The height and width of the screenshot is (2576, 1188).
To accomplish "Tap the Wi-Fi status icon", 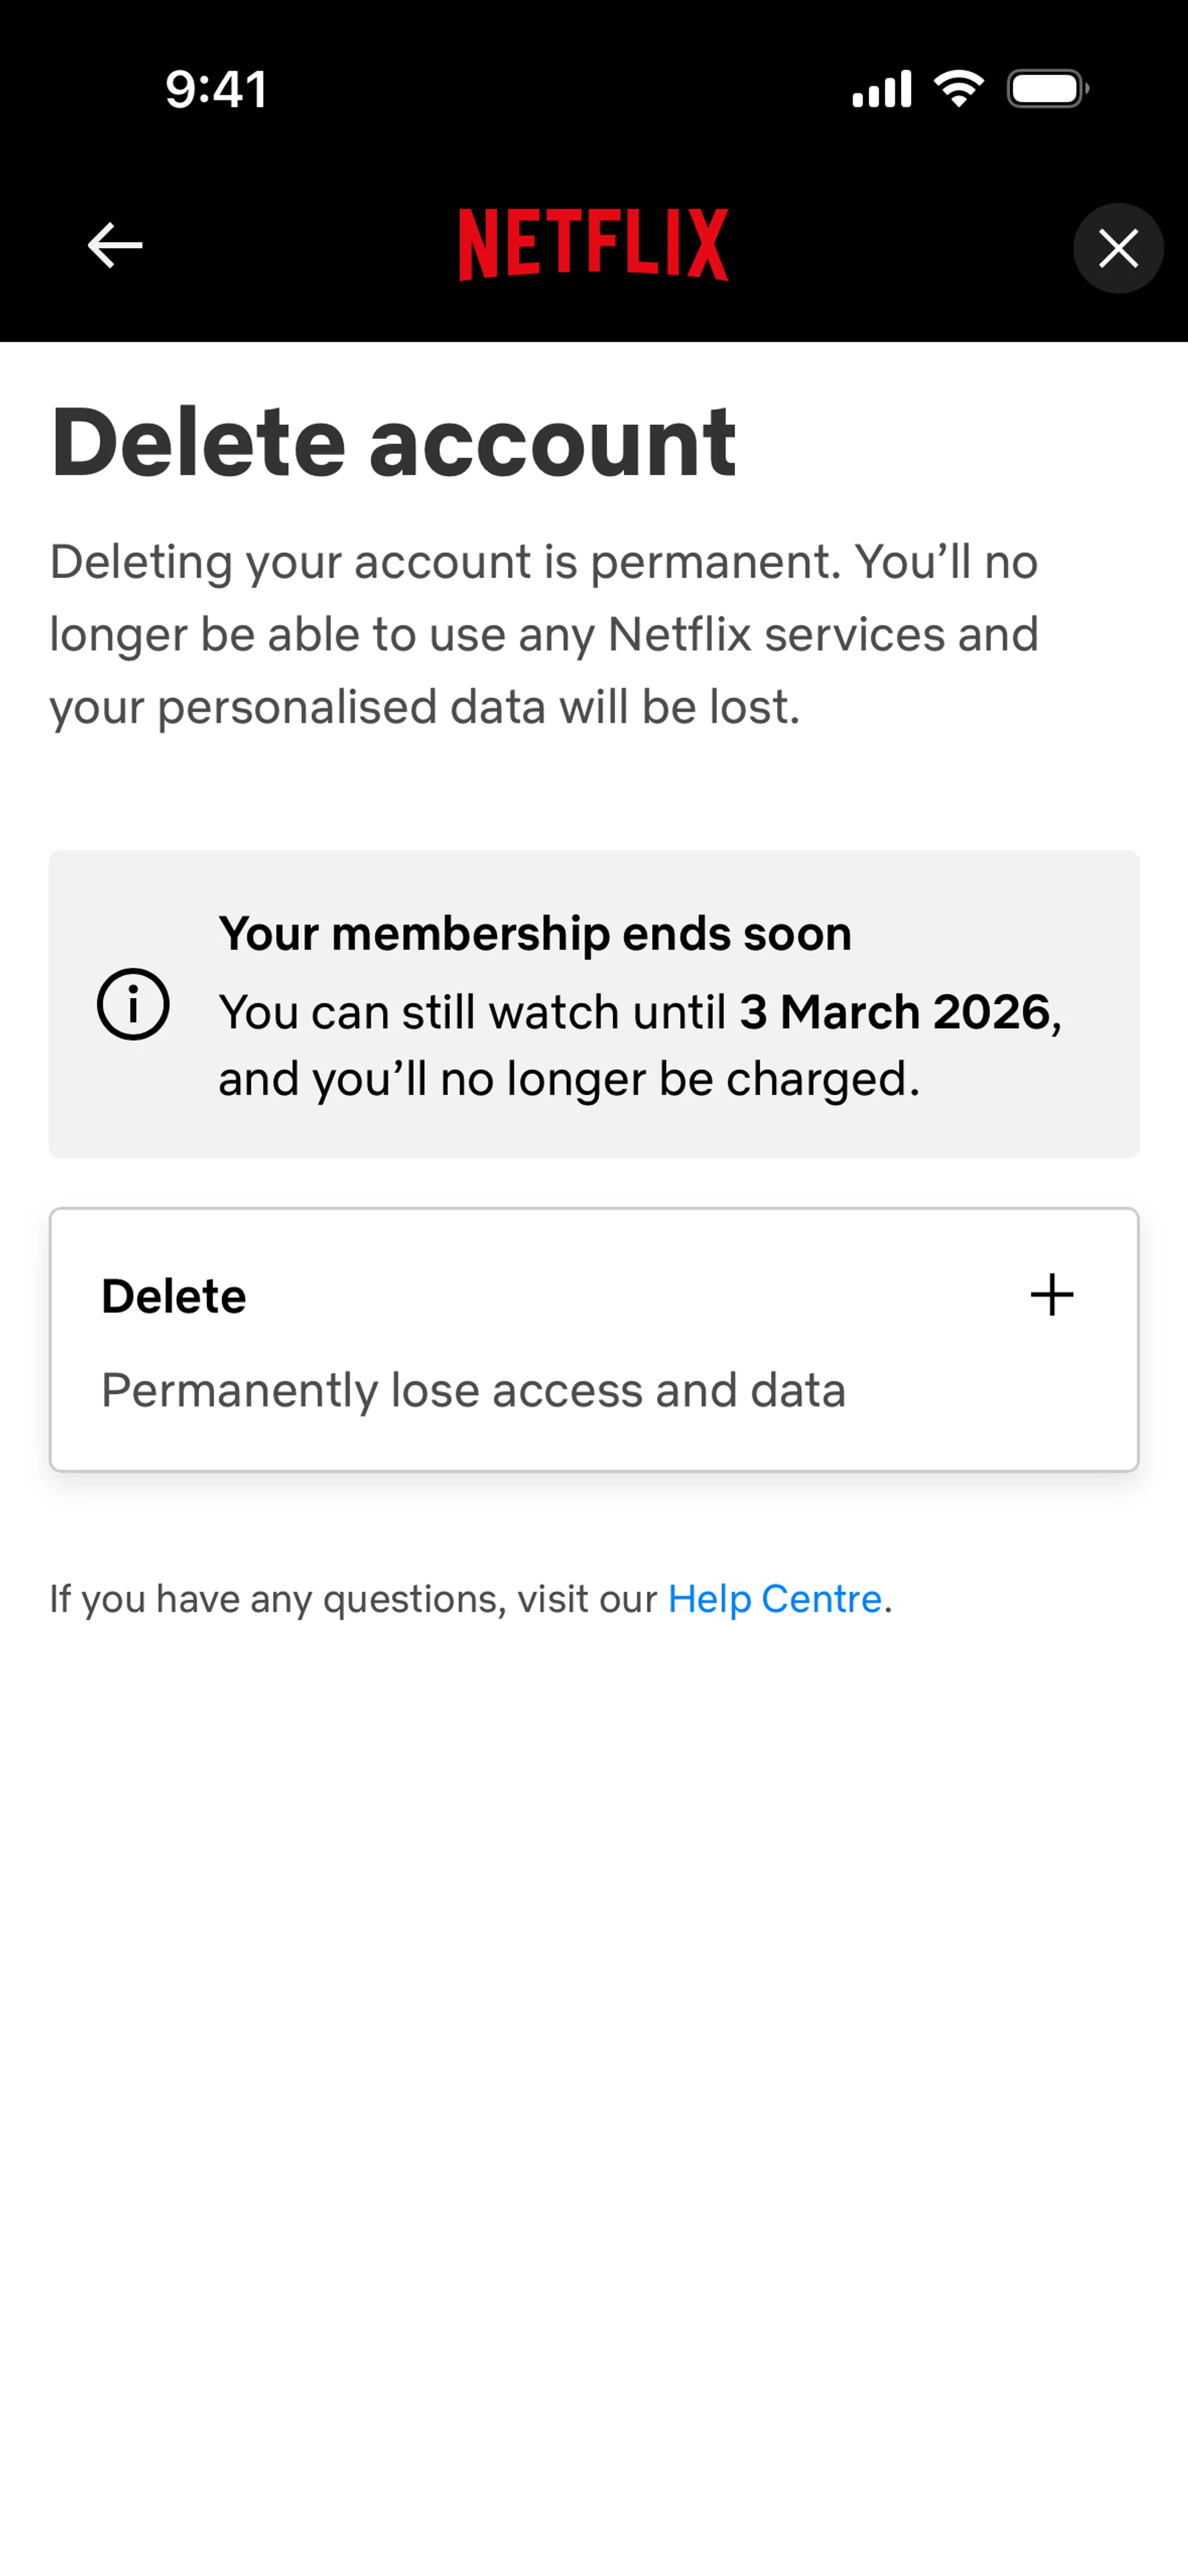I will coord(959,89).
